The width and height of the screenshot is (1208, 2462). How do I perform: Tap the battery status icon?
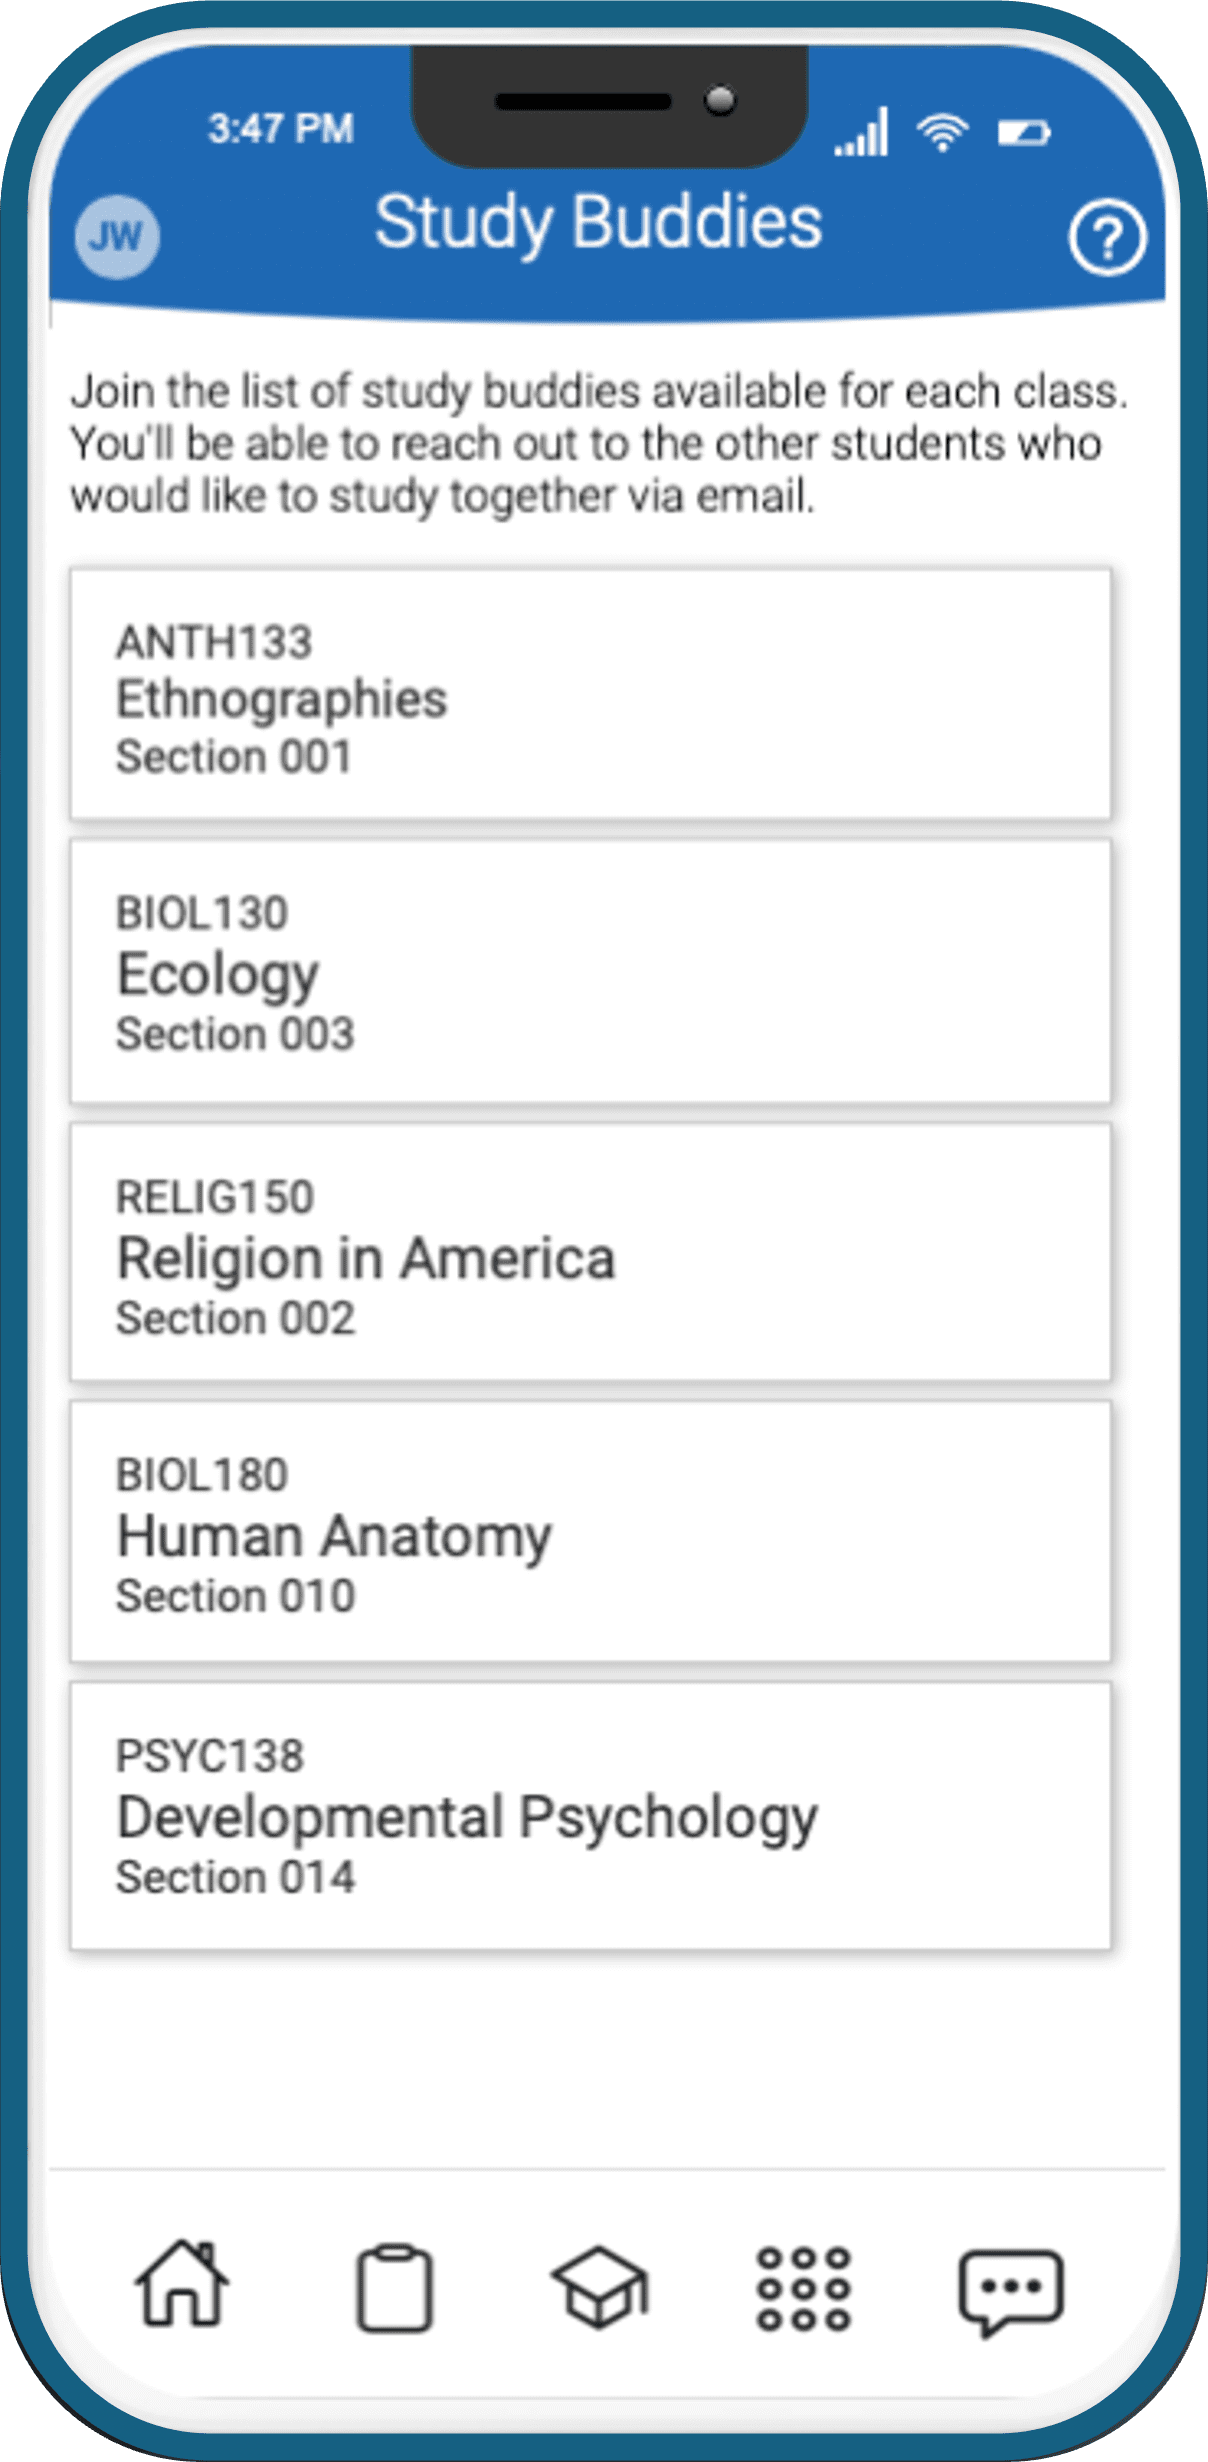click(x=1024, y=133)
